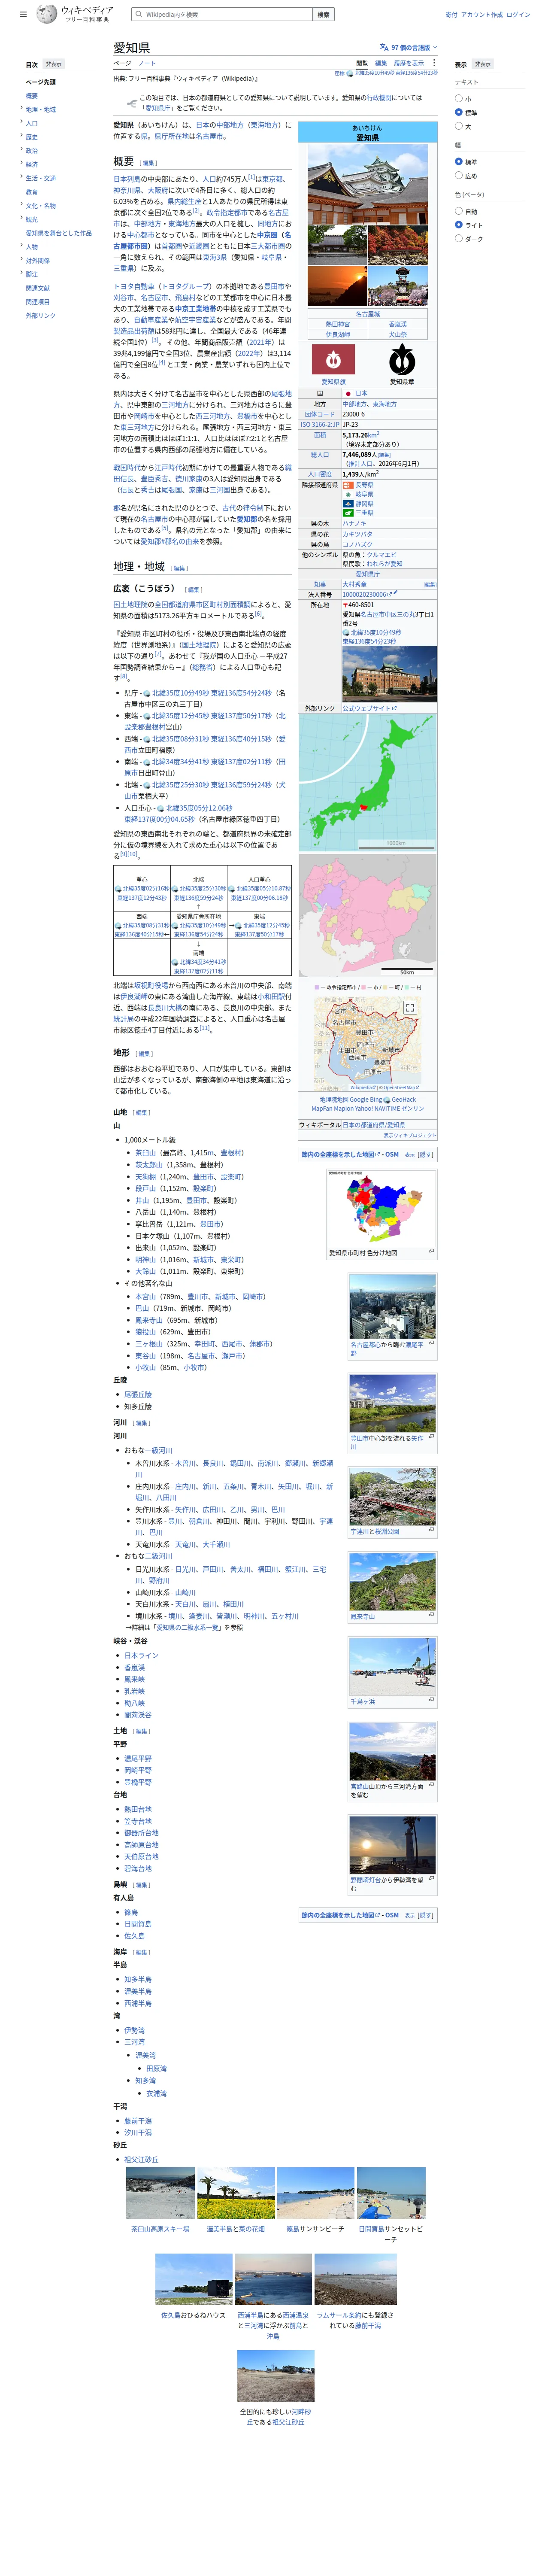Open the 閲覧 tab
This screenshot has width=551, height=2576.
click(362, 63)
